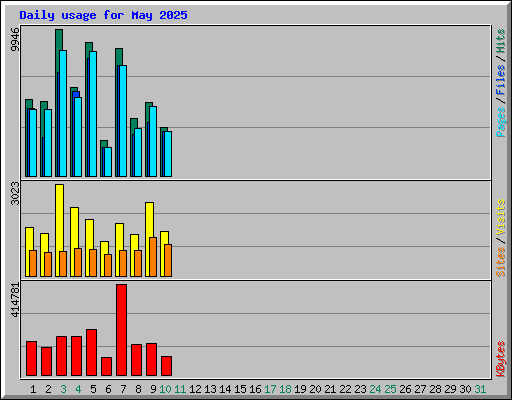Select green day 3 on the x-axis
The height and width of the screenshot is (400, 512).
[63, 389]
